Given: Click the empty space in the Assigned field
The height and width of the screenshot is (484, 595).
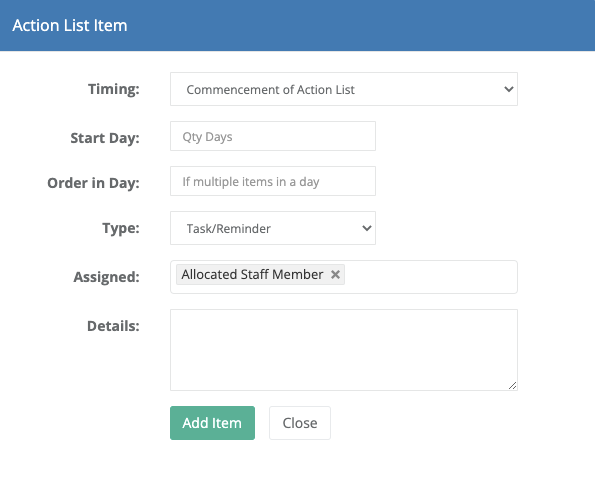Looking at the screenshot, I should 431,277.
